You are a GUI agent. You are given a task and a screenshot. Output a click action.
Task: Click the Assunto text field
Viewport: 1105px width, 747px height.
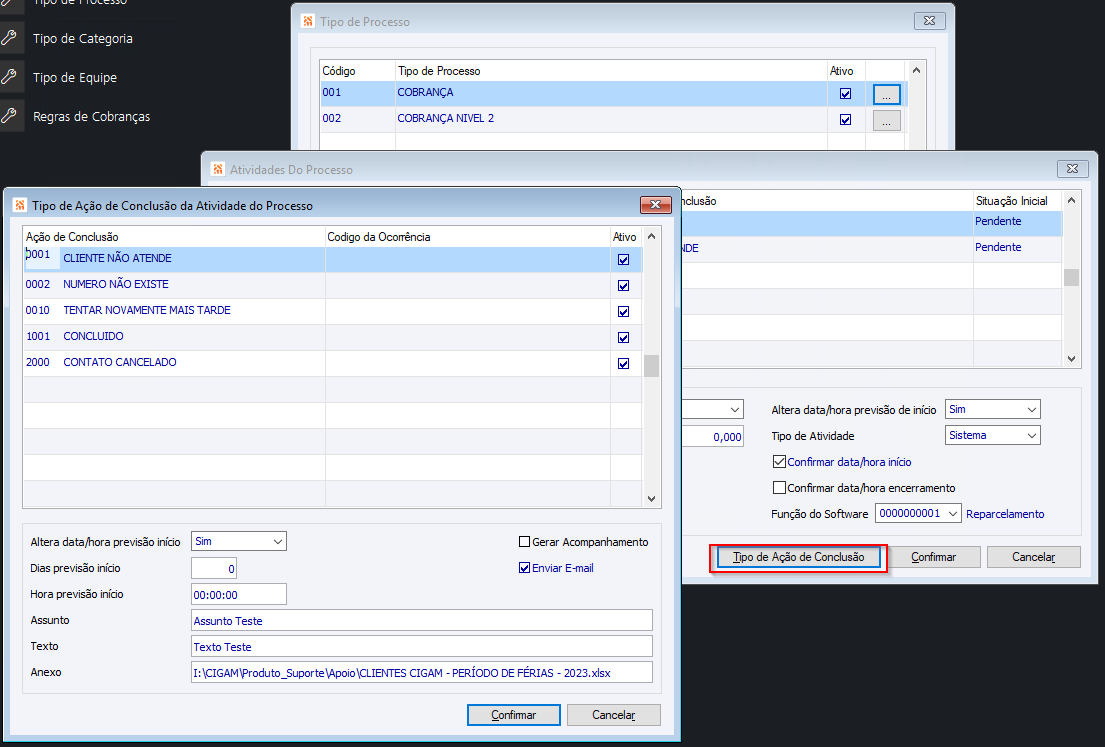[422, 620]
